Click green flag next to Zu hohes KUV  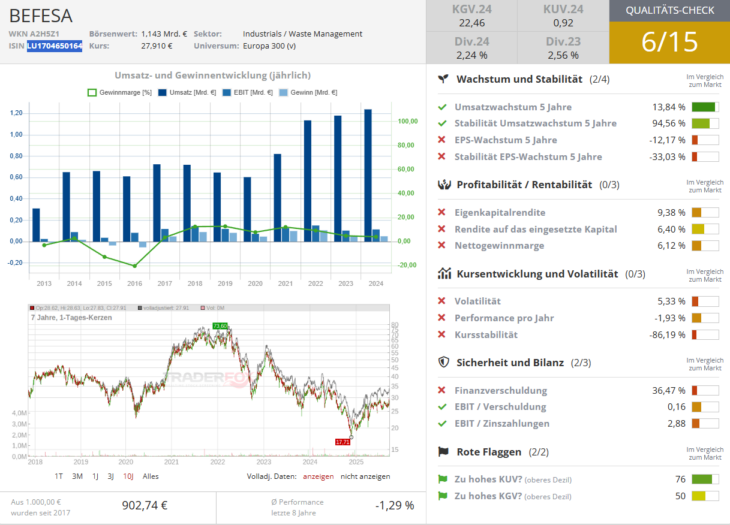coord(443,479)
